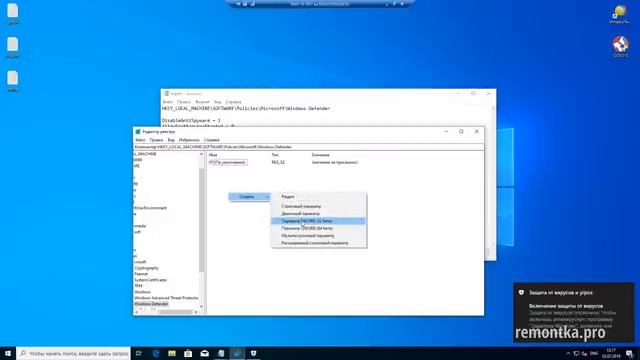Click the tree pane horizontal scrollbar thumb
This screenshot has height=360, width=640.
[x=176, y=312]
